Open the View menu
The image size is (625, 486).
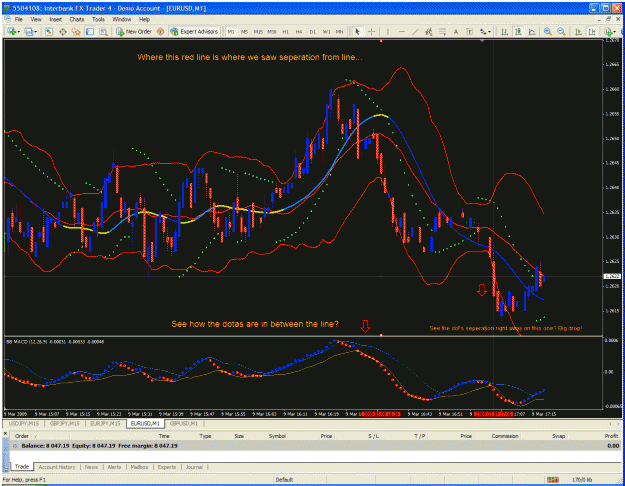point(36,19)
